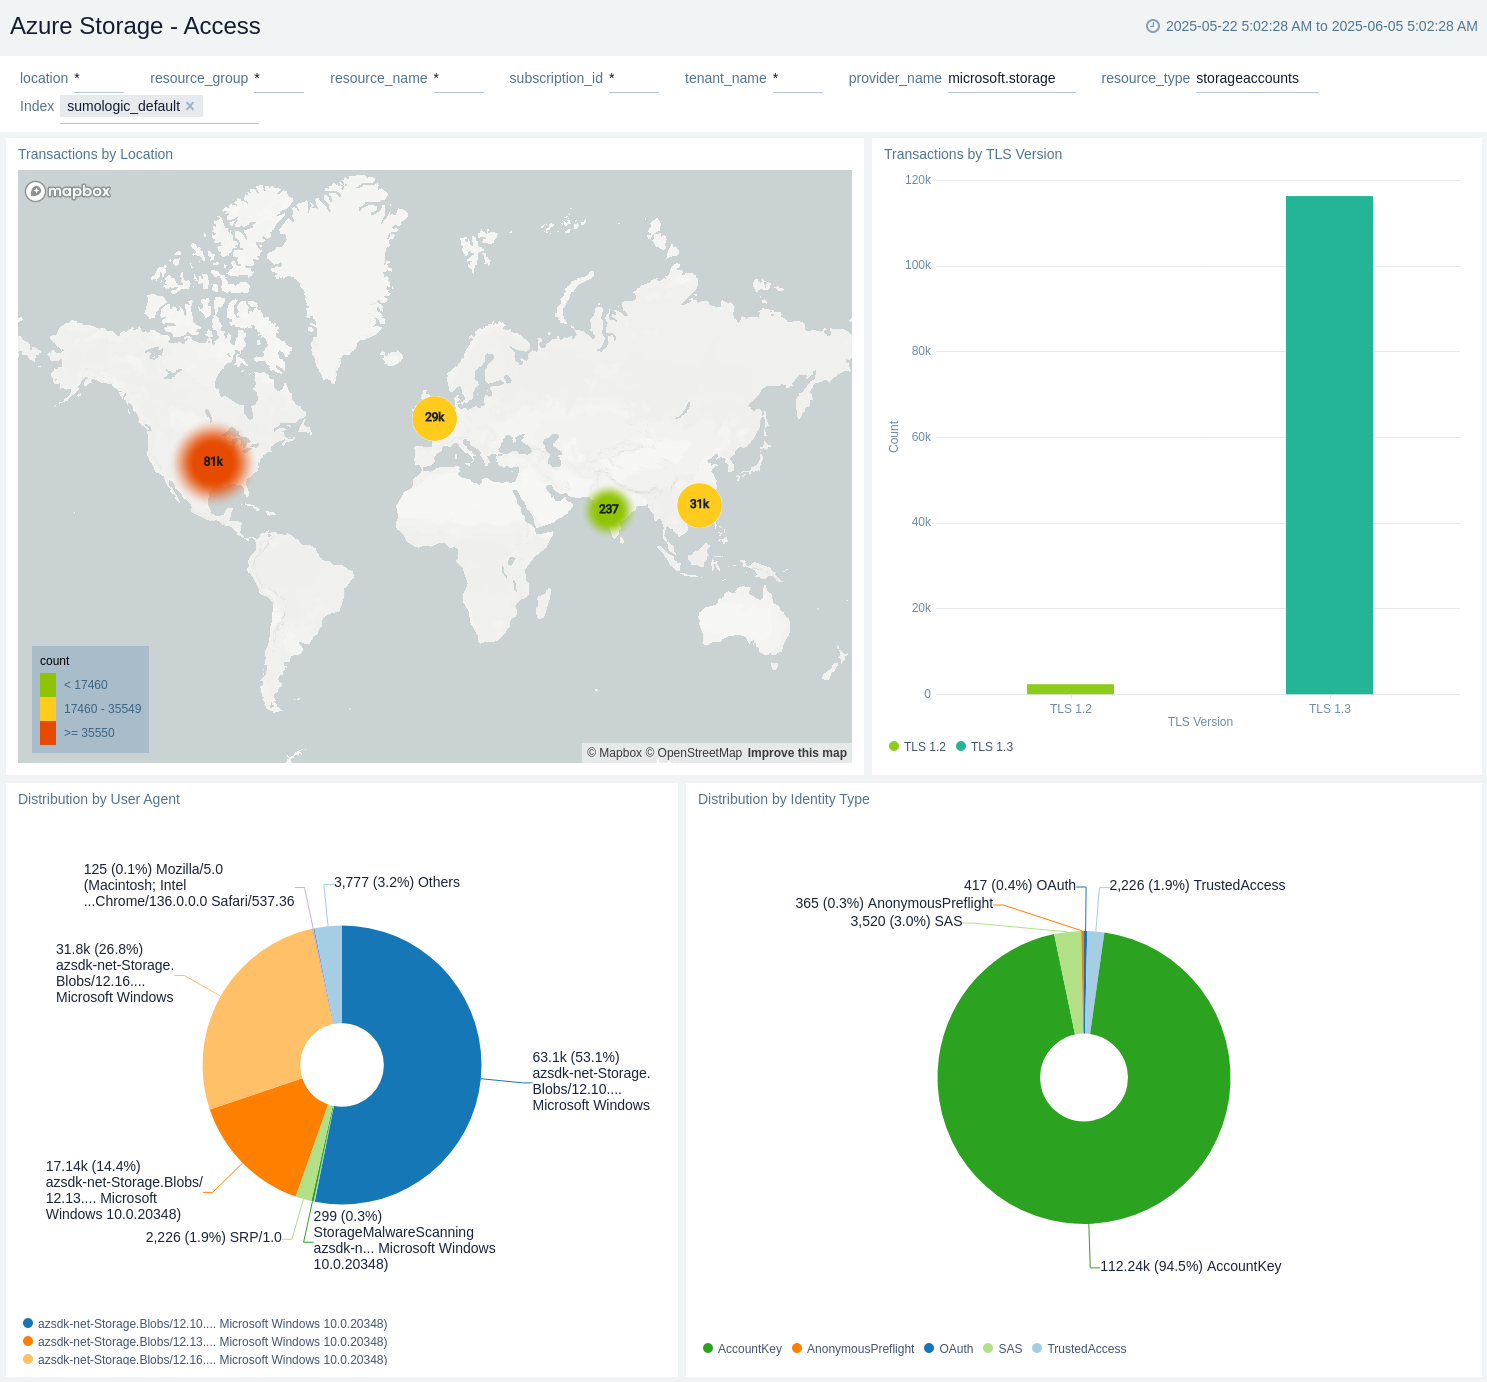Select the 237 cluster over India
Image resolution: width=1487 pixels, height=1382 pixels.
(x=609, y=509)
